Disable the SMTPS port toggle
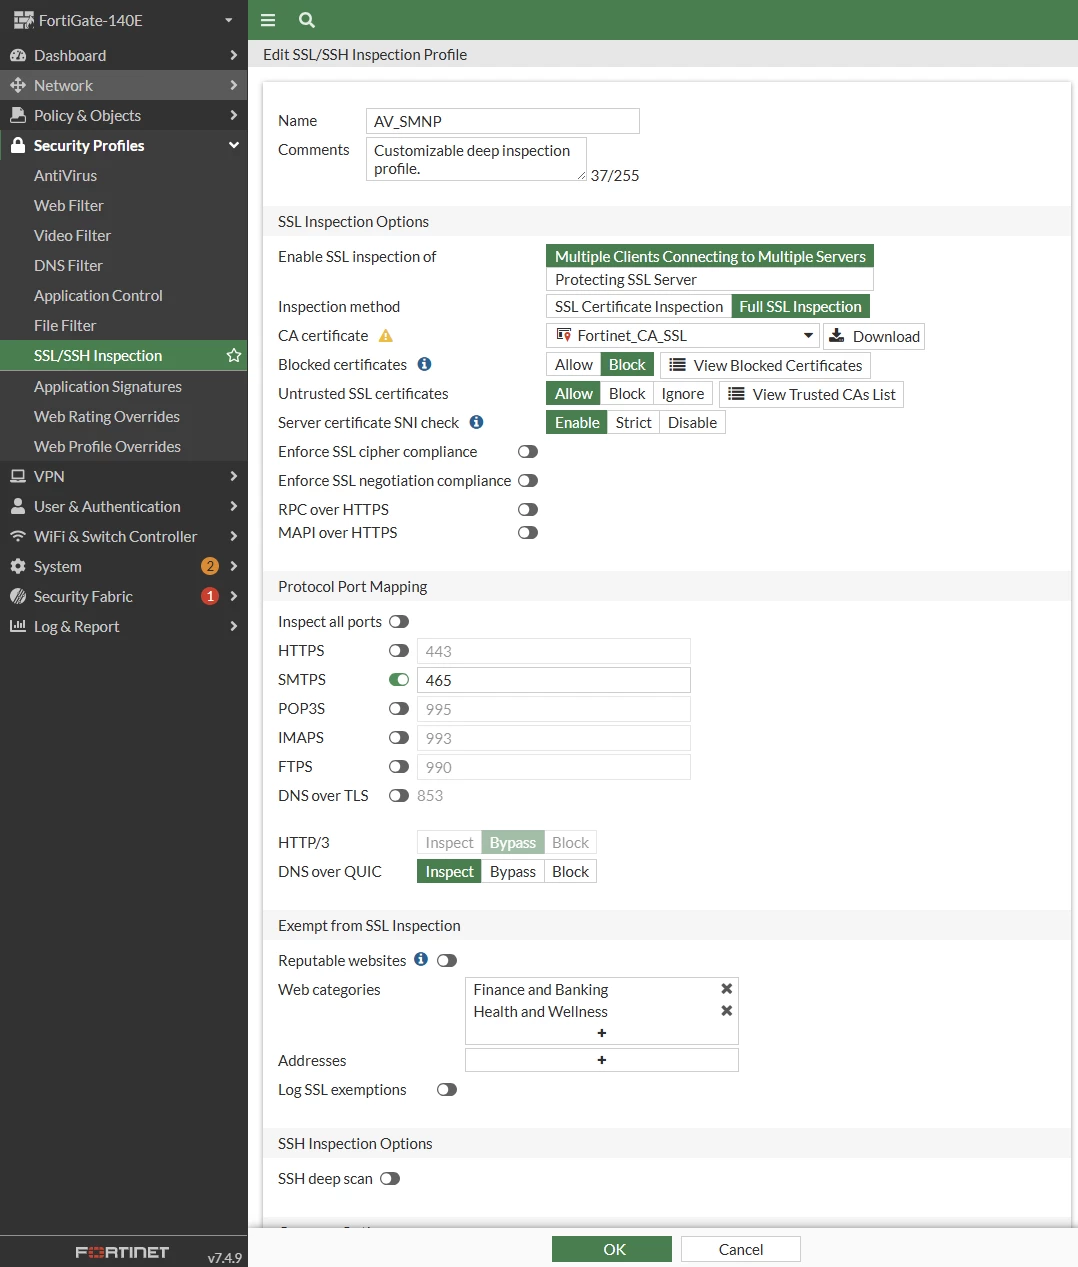The height and width of the screenshot is (1267, 1078). 399,680
